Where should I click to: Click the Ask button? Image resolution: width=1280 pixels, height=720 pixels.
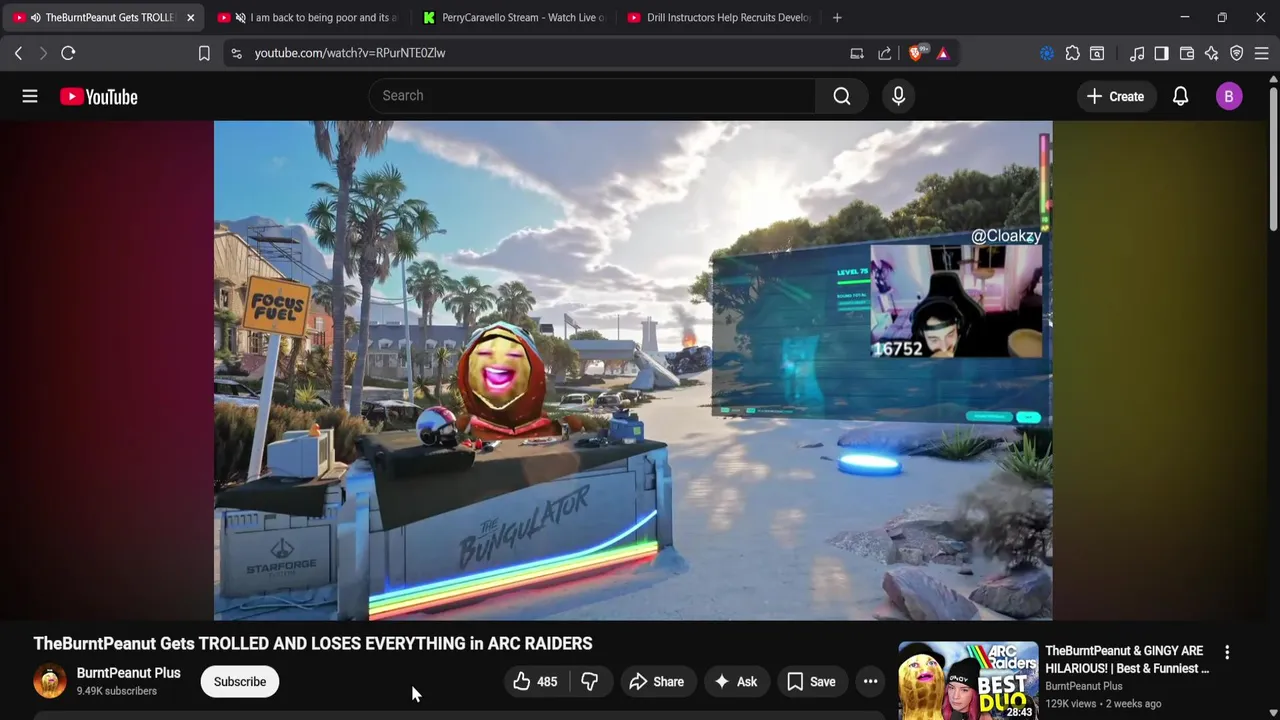coord(736,682)
